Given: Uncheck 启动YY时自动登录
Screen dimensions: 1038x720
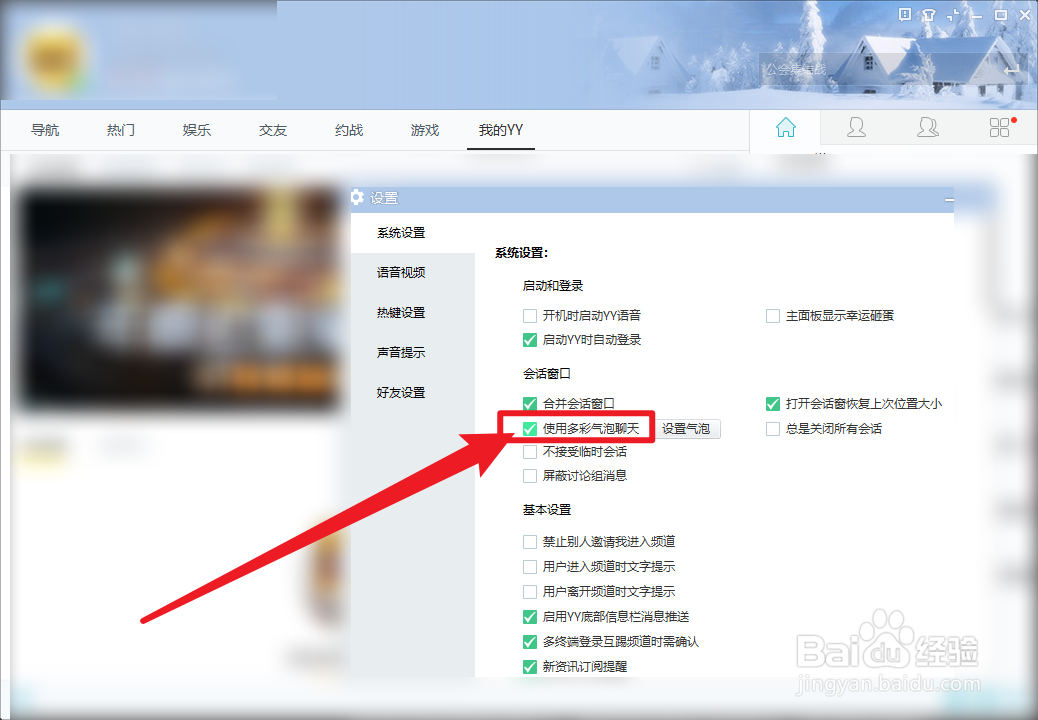Looking at the screenshot, I should [530, 340].
